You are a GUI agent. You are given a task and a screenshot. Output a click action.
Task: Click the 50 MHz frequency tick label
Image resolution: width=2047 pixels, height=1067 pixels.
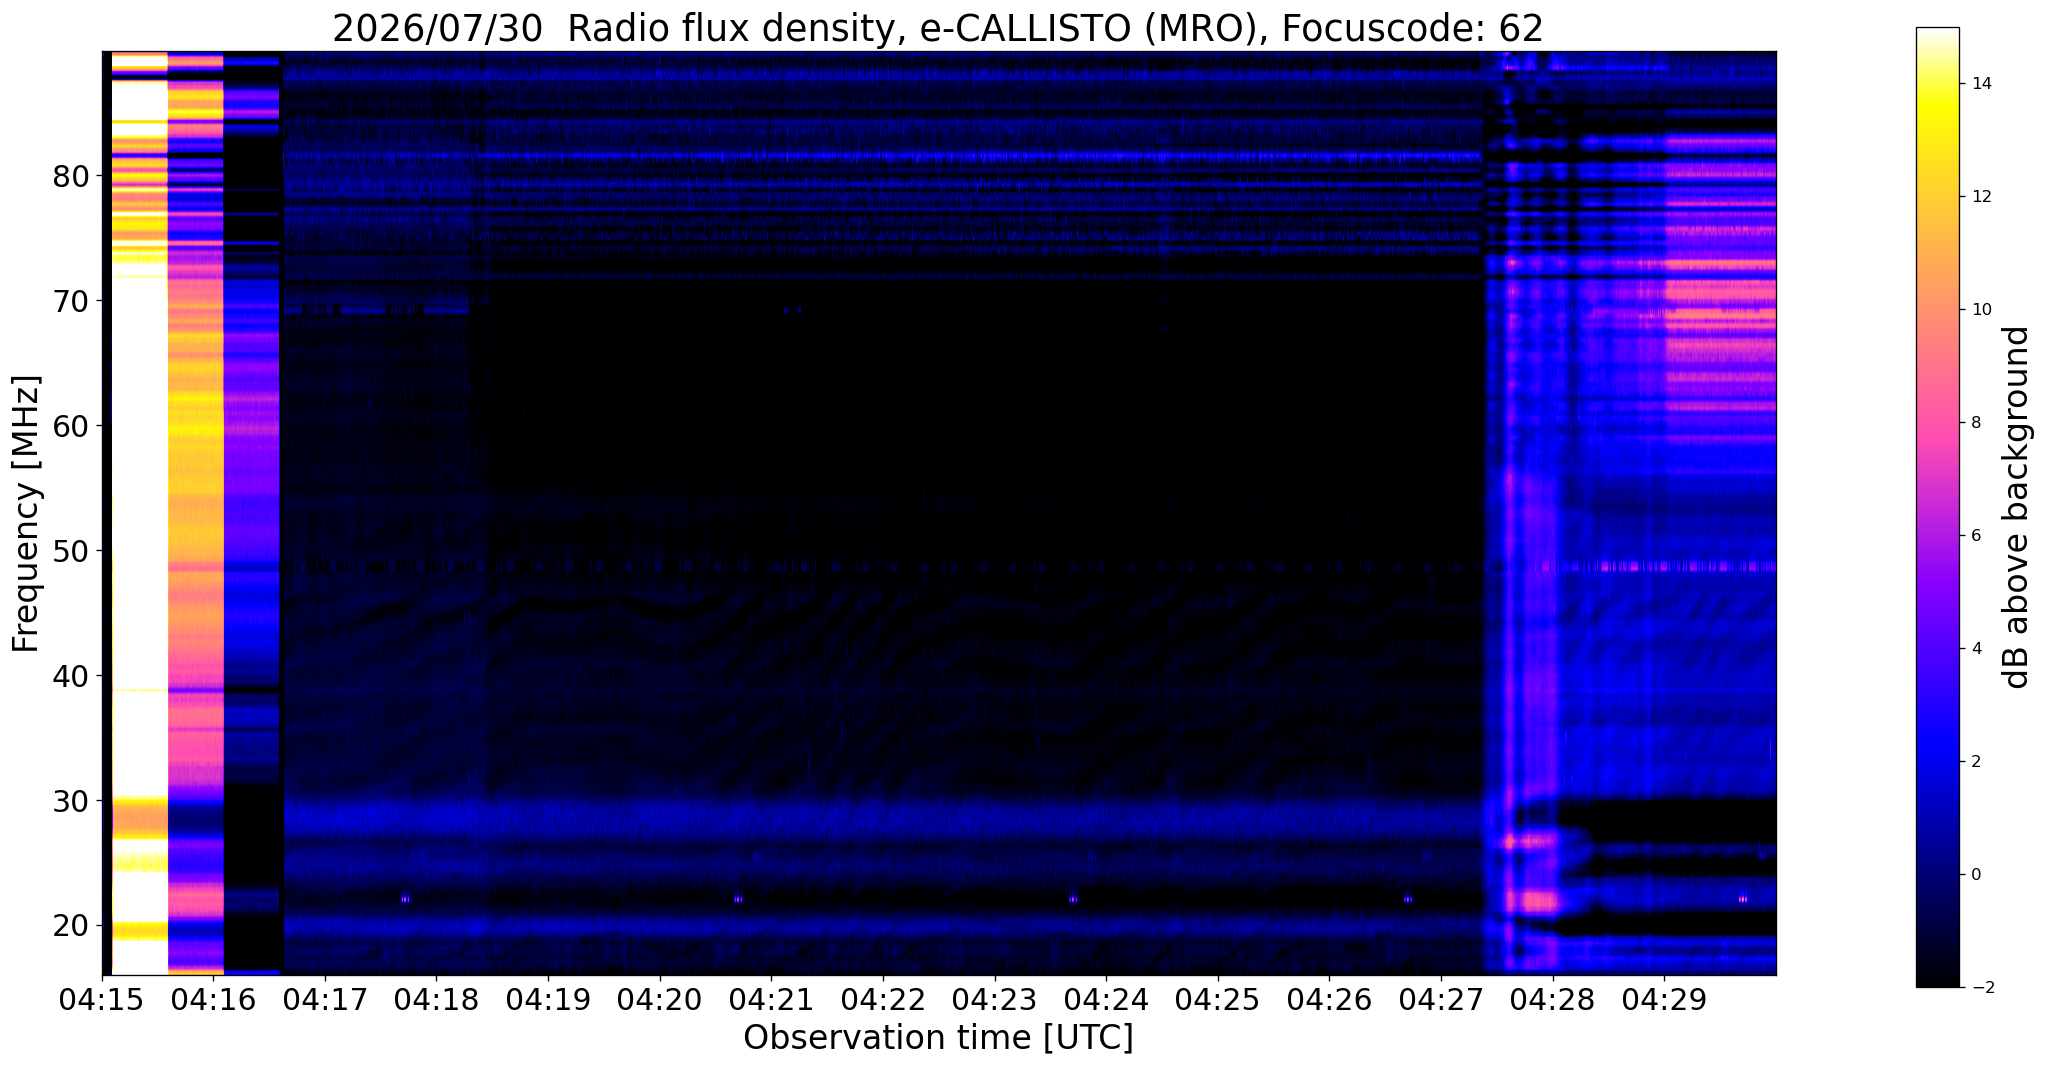[71, 551]
